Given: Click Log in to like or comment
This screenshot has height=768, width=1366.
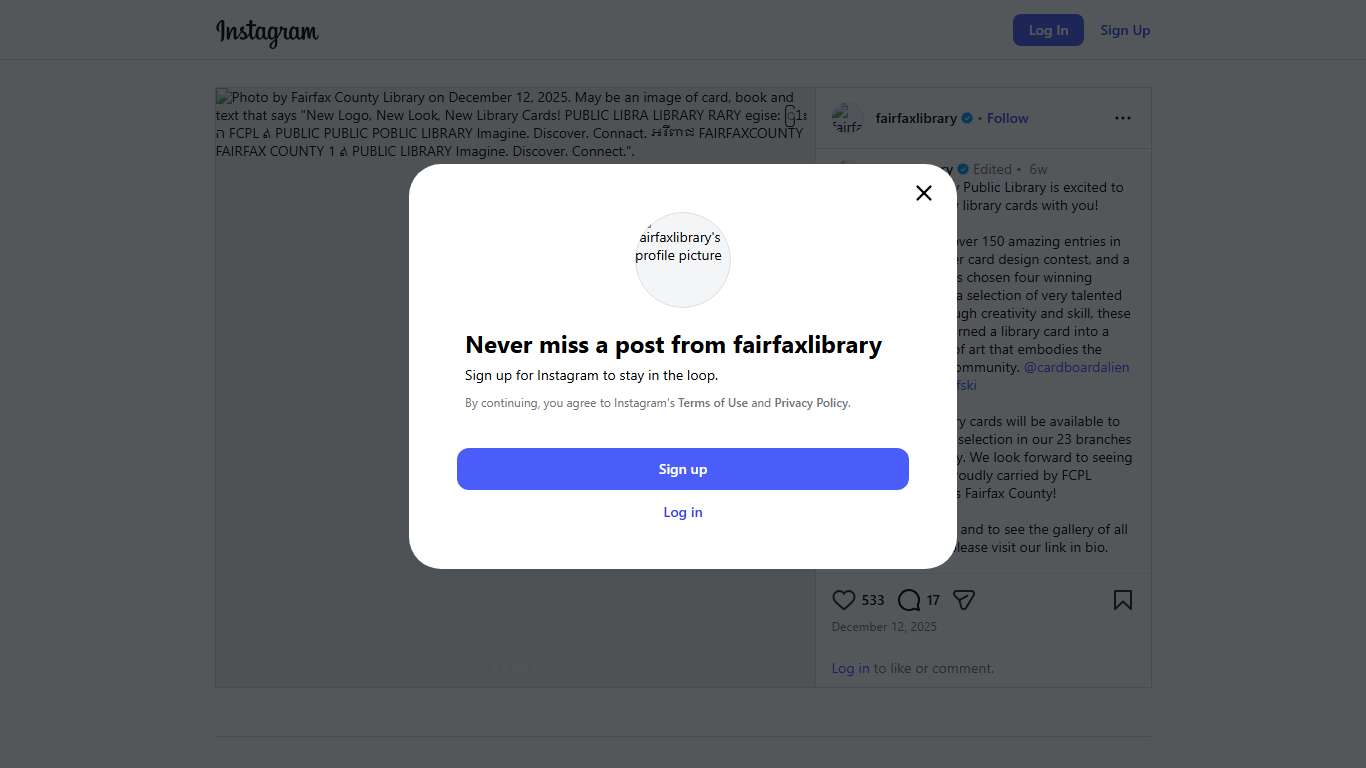Looking at the screenshot, I should pos(850,668).
